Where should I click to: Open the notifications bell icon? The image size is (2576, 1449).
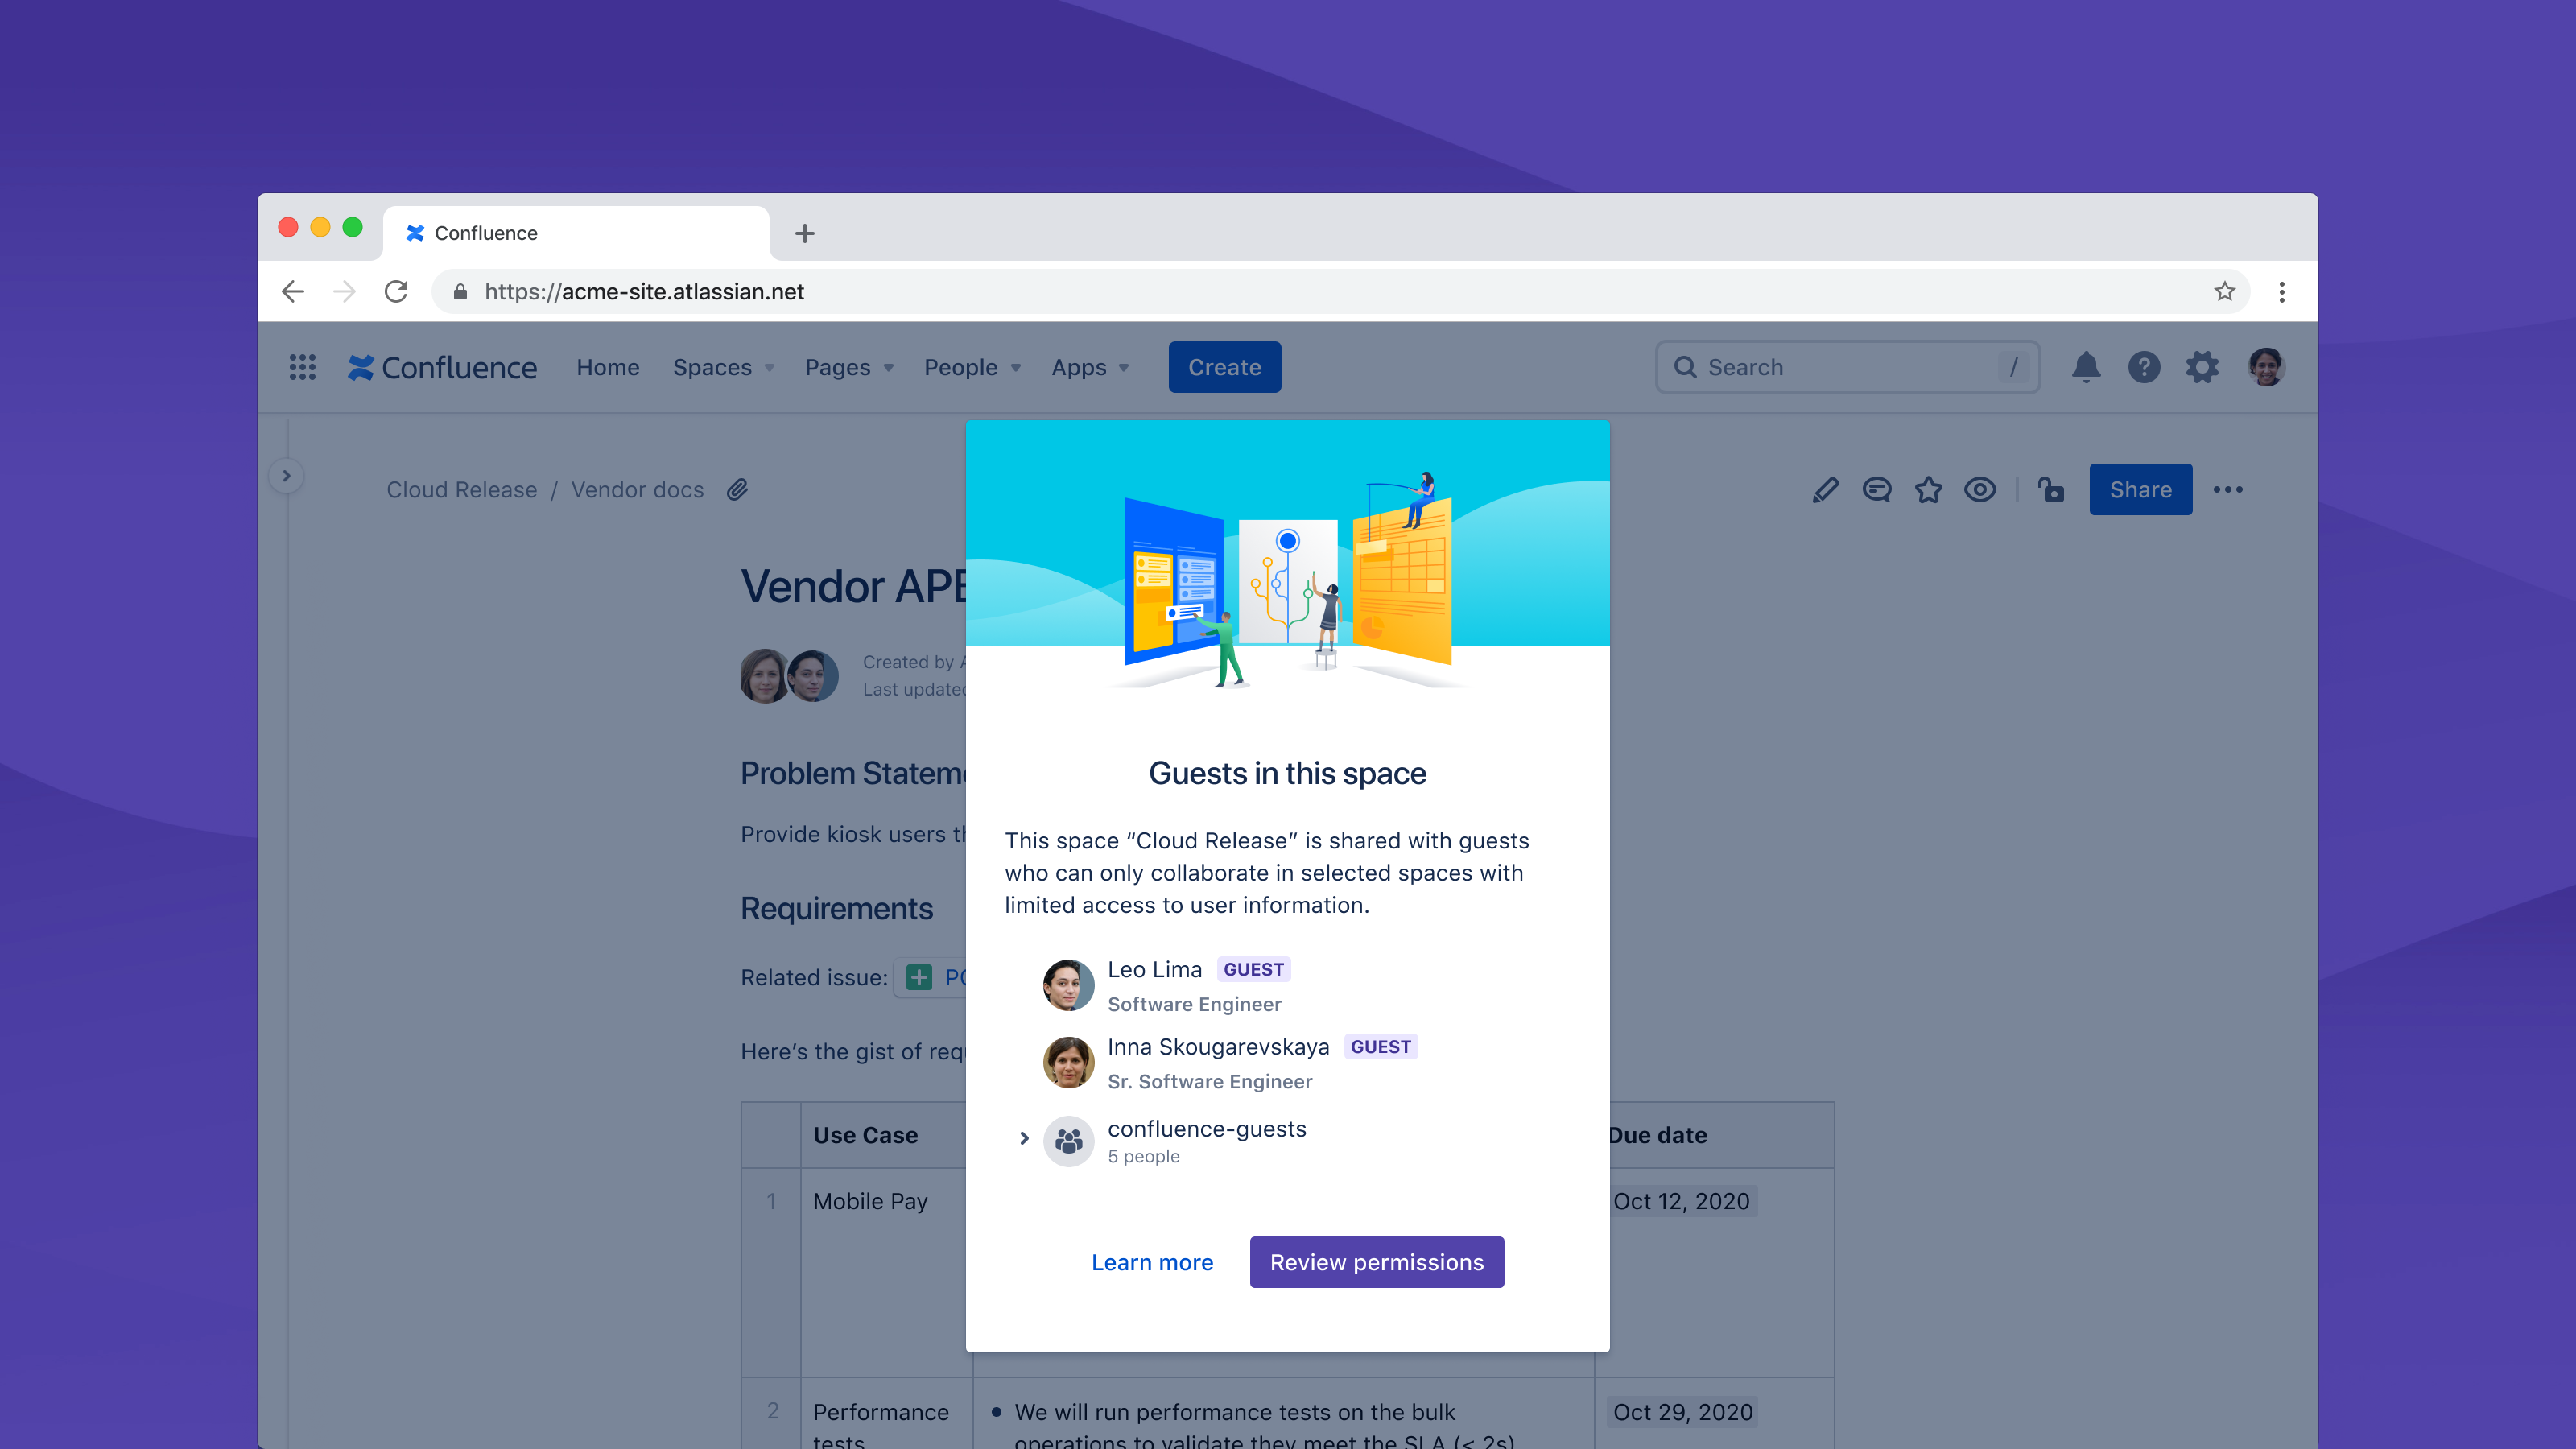(x=2086, y=366)
